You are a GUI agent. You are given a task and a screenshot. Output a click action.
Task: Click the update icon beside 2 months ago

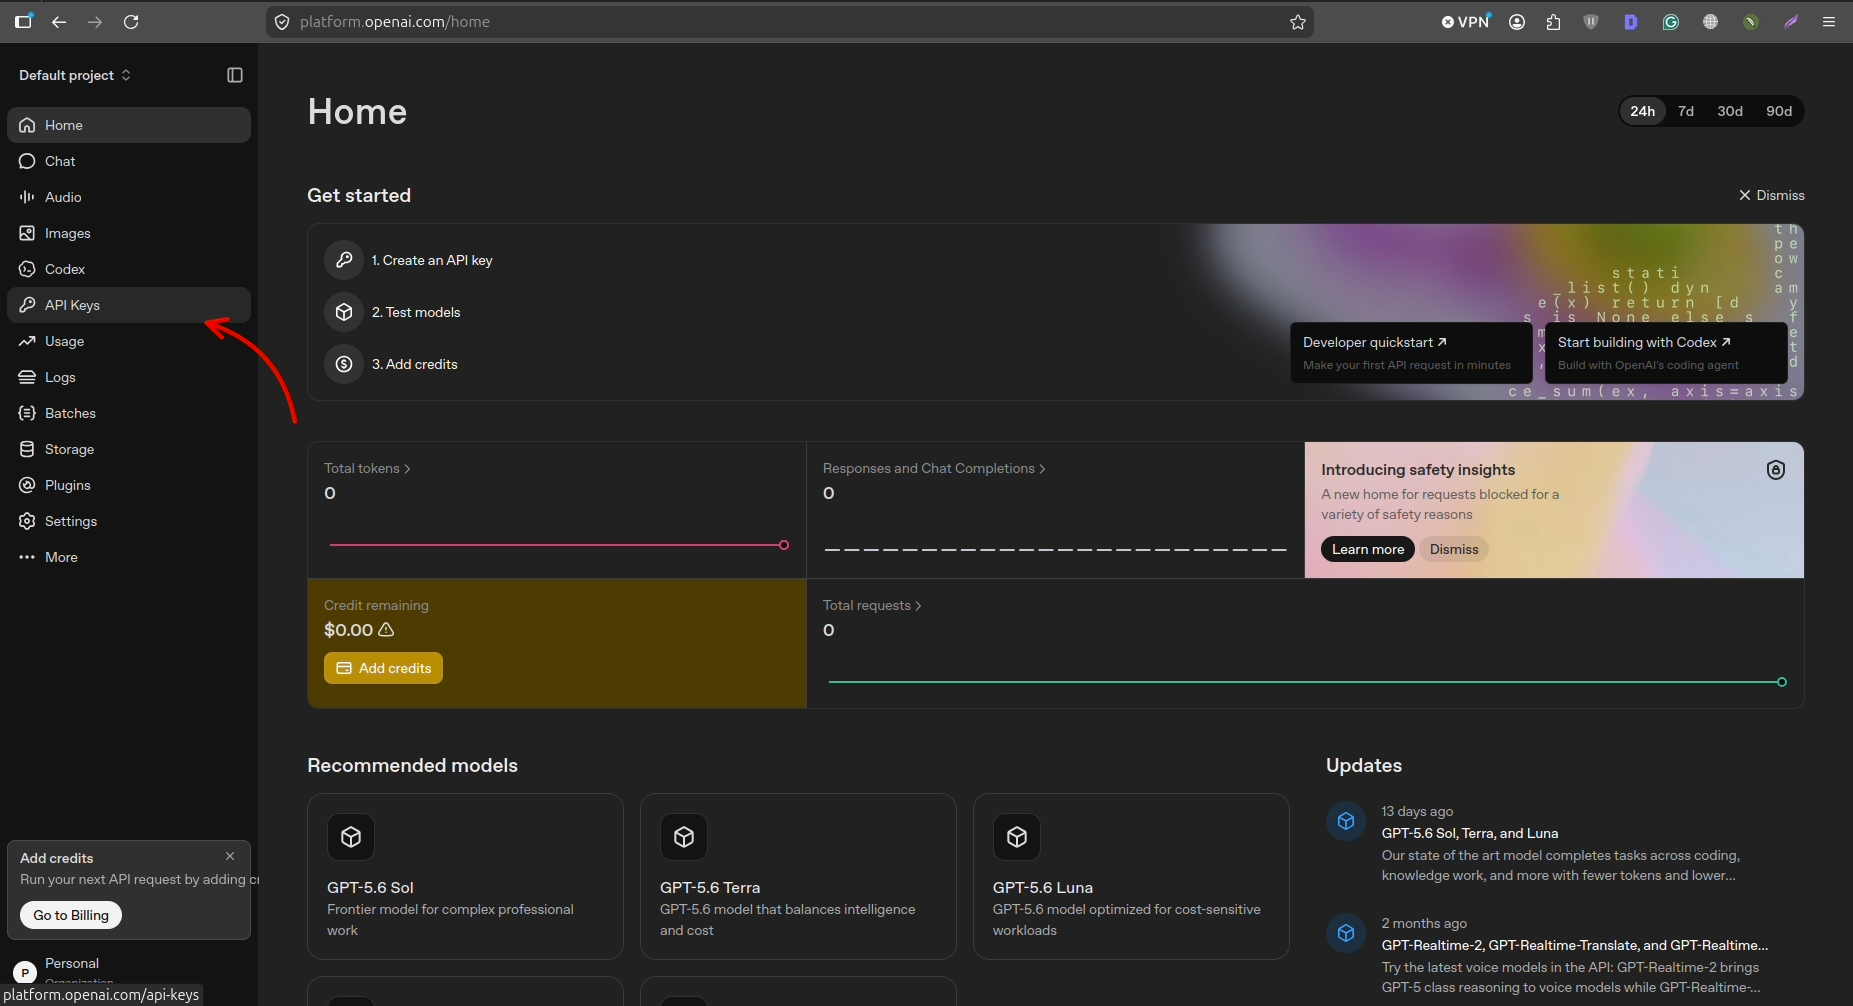pos(1346,933)
